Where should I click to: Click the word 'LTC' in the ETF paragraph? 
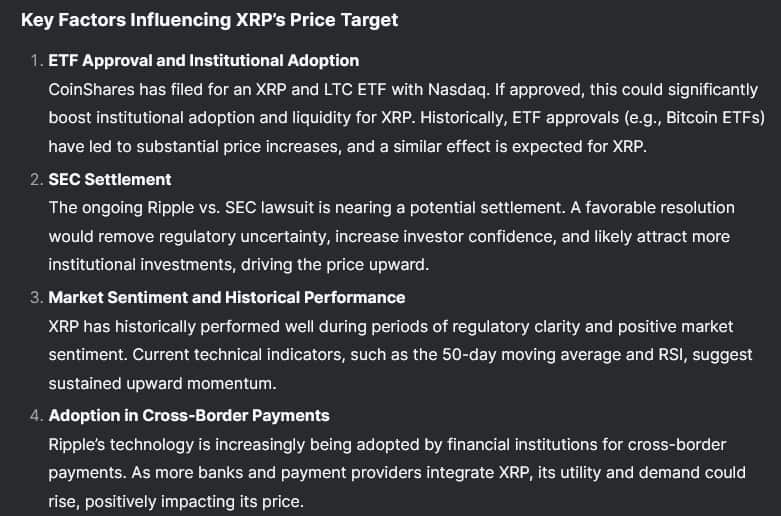pos(331,89)
